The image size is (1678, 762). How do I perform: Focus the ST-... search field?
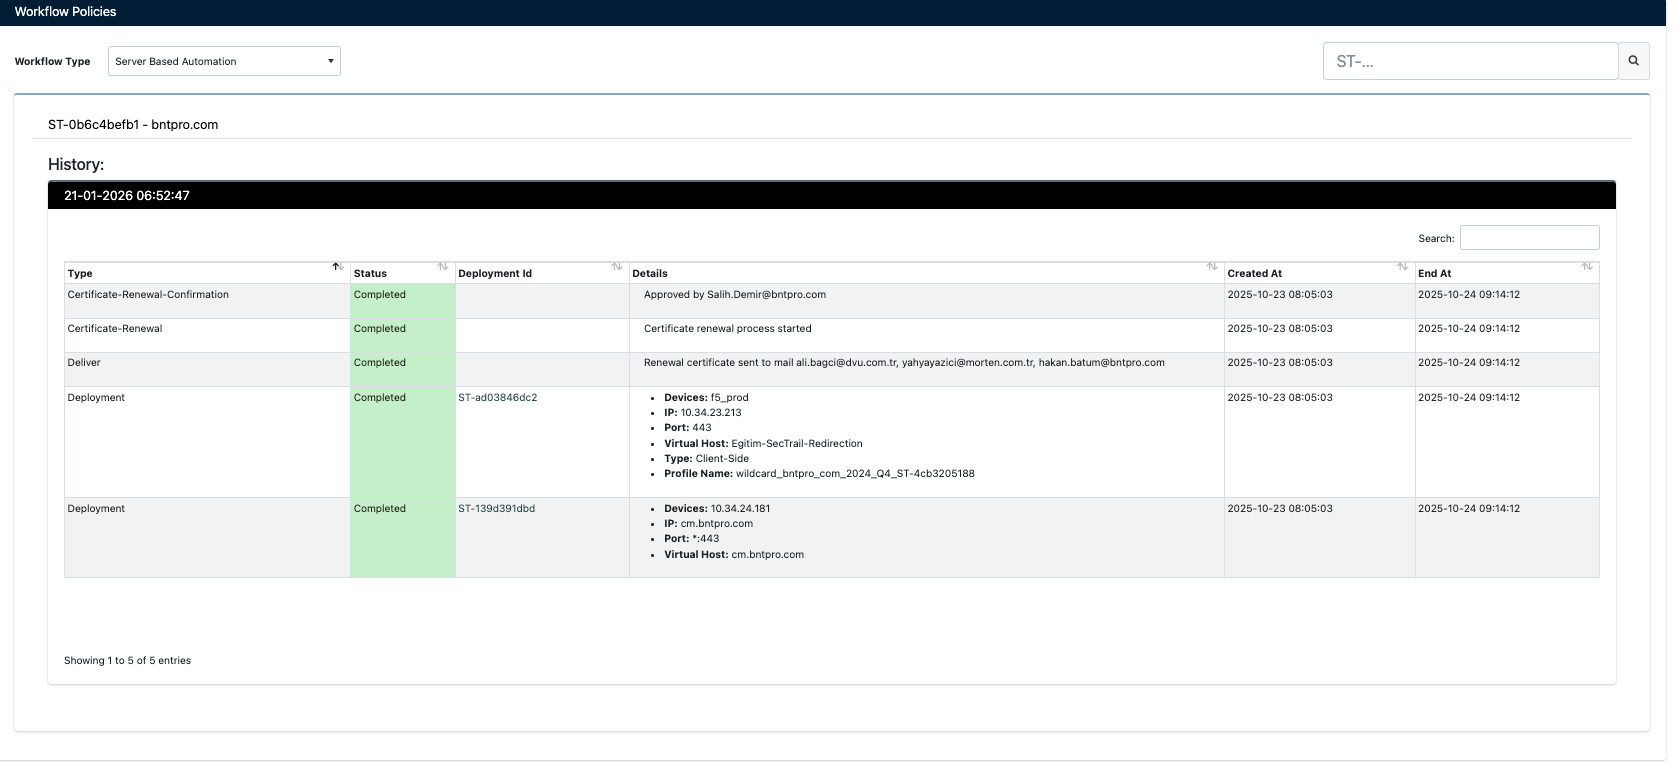click(x=1470, y=61)
